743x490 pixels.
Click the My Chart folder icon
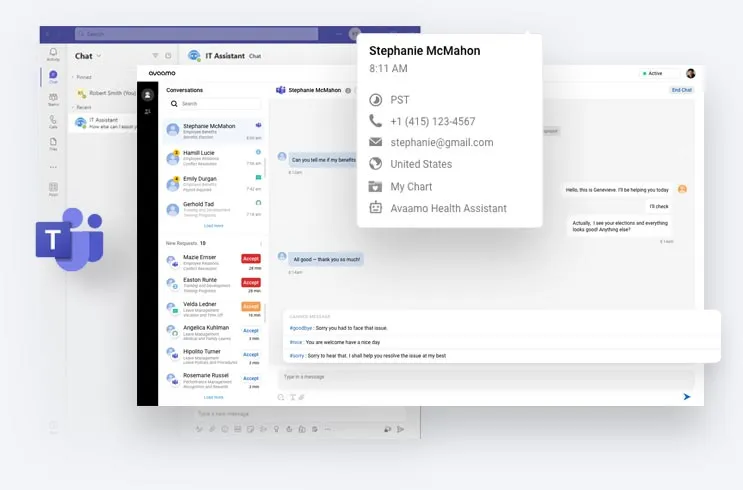click(x=376, y=186)
